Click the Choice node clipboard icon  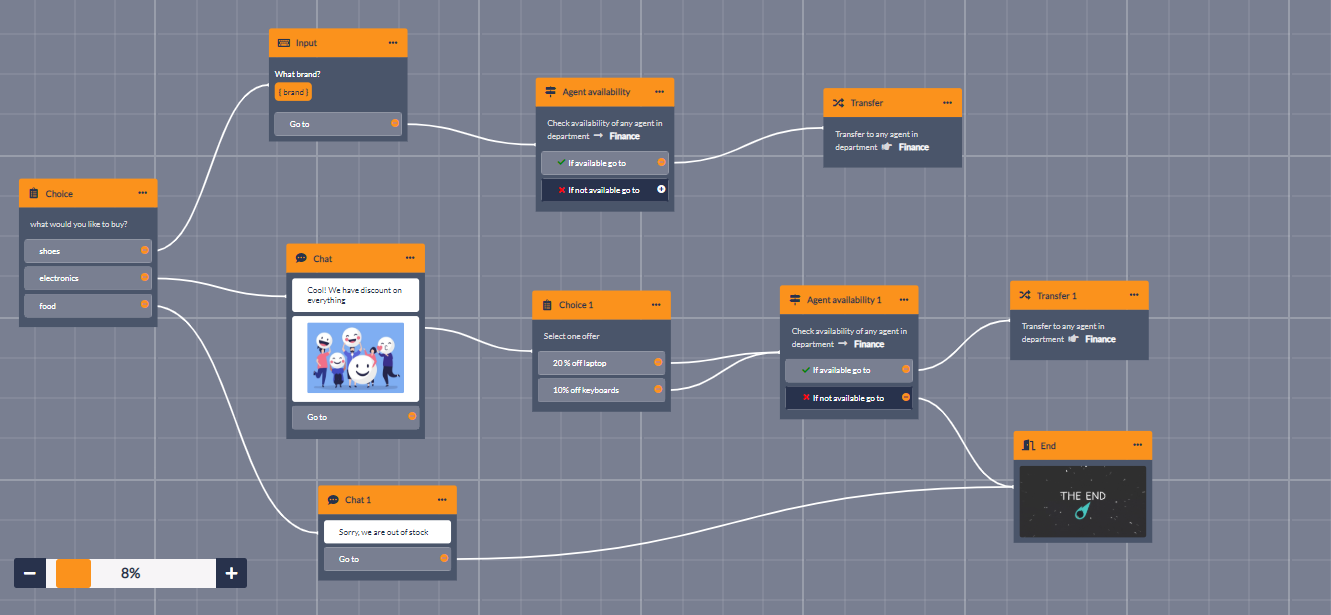34,194
